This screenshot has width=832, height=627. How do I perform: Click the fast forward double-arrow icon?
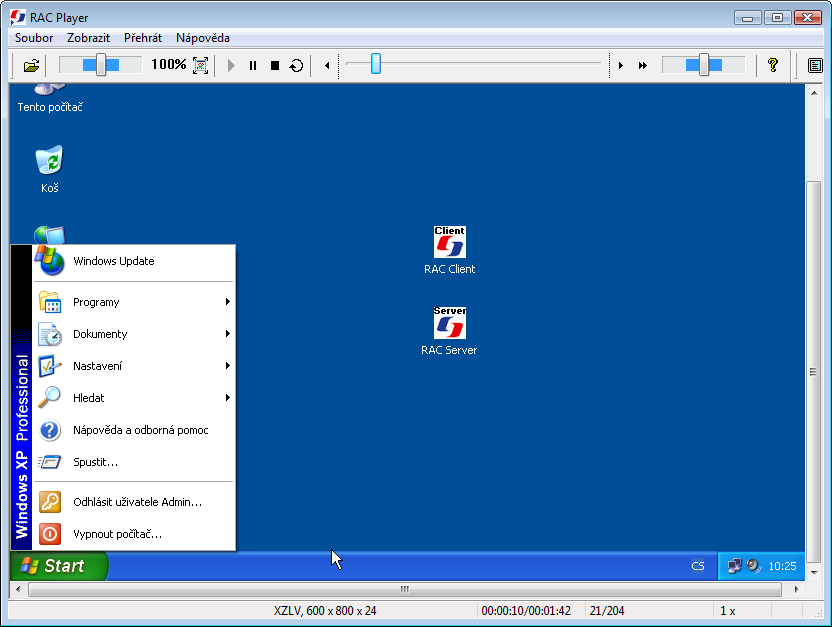tap(643, 65)
